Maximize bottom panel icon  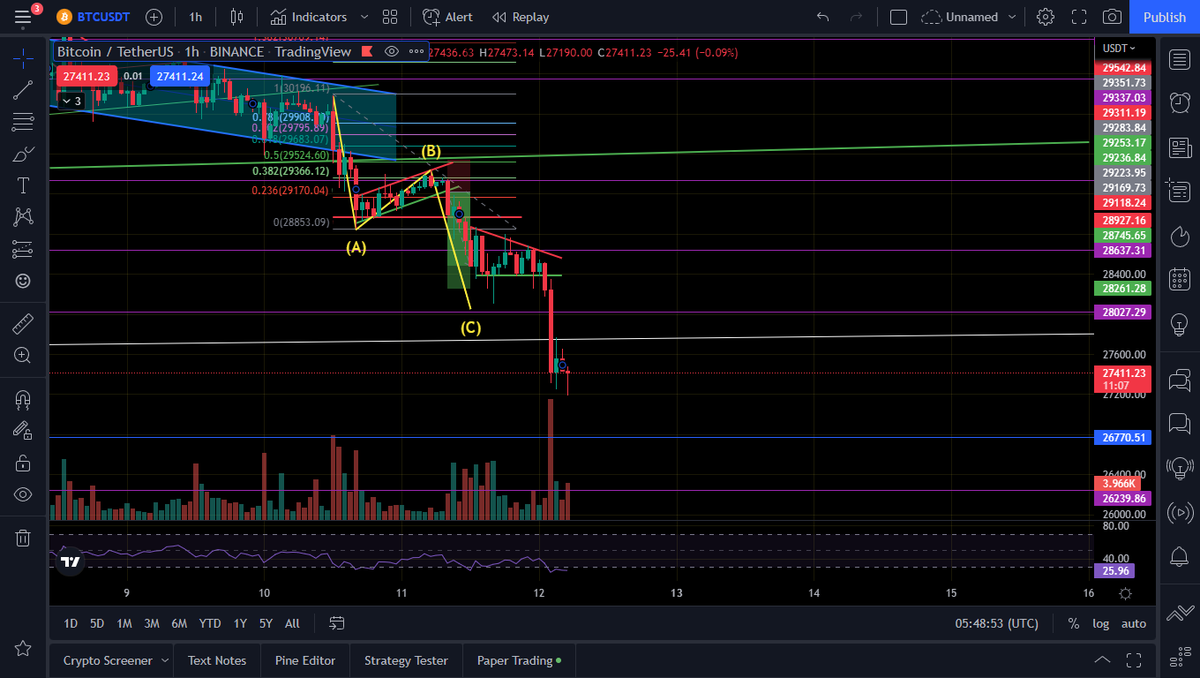pos(1134,660)
